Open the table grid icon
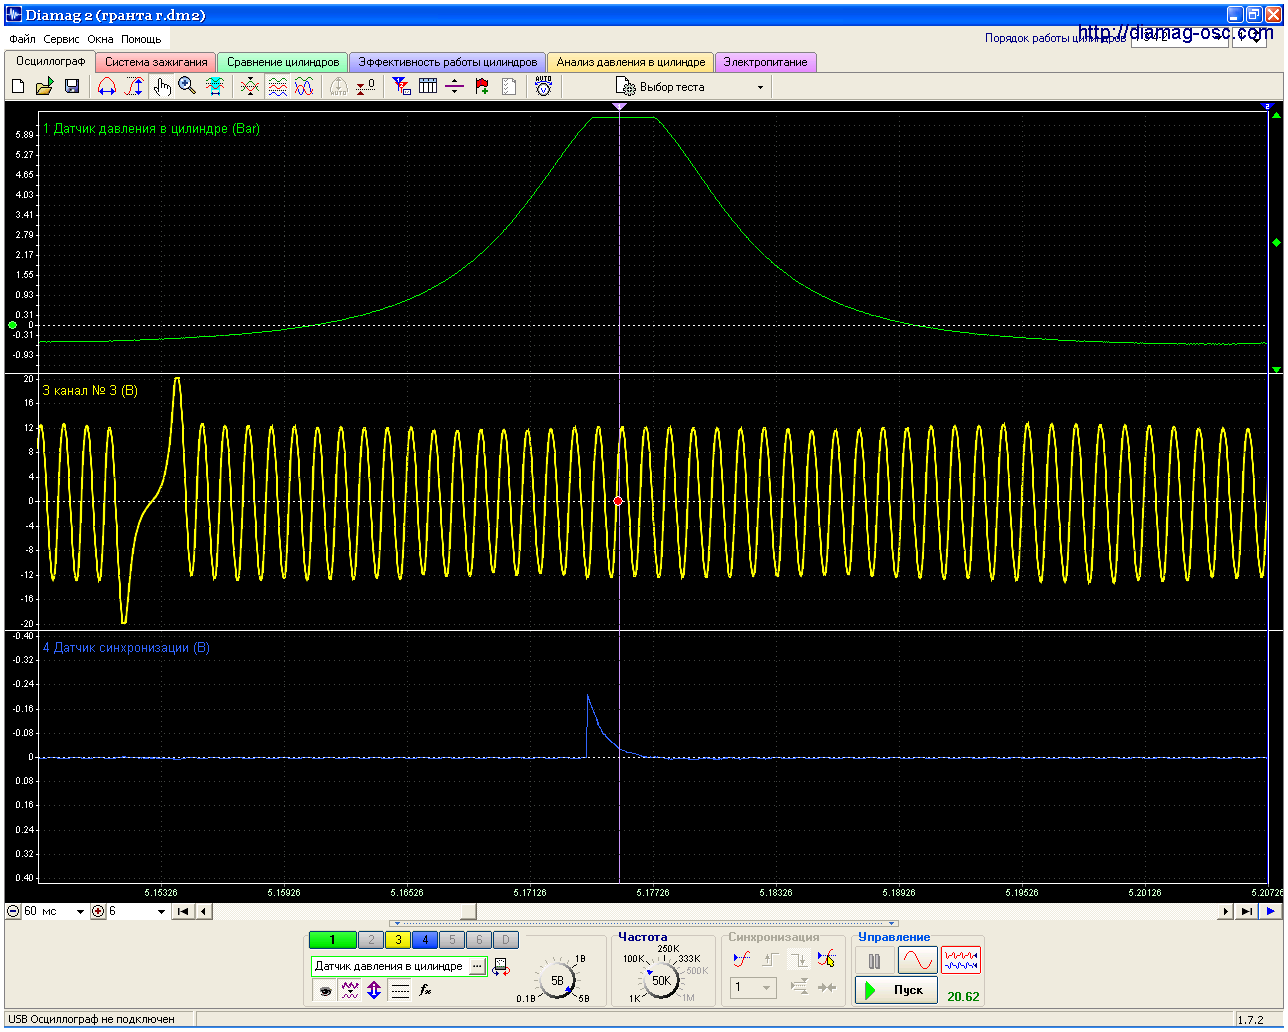The width and height of the screenshot is (1288, 1032). pyautogui.click(x=428, y=87)
